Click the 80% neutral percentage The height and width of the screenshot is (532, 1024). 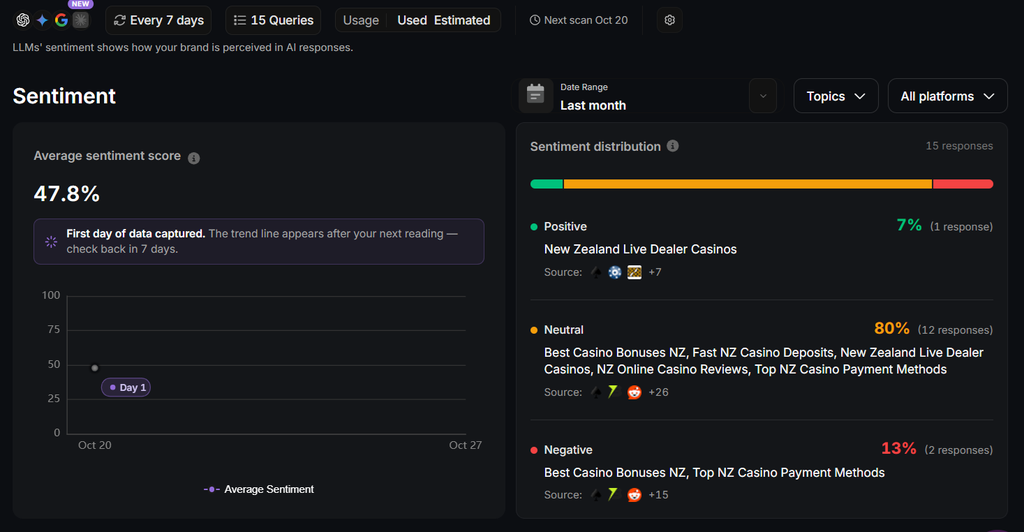click(x=891, y=328)
